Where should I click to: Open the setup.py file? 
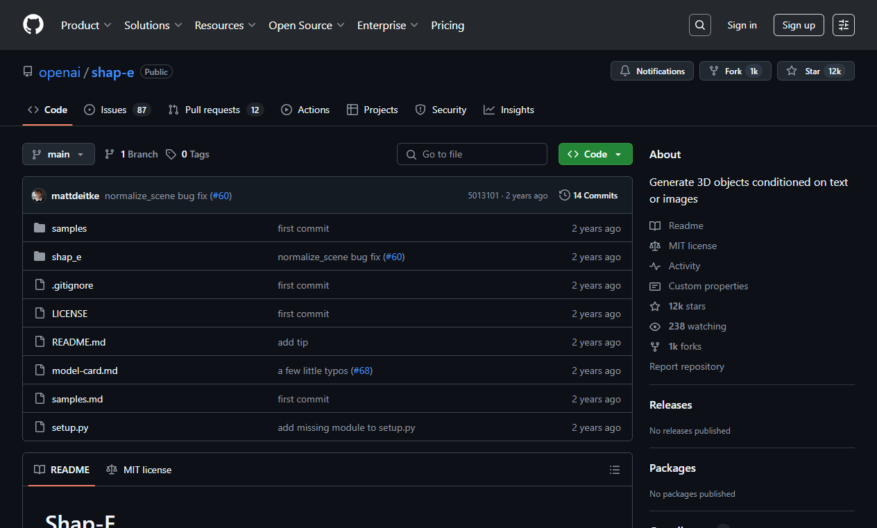70,428
